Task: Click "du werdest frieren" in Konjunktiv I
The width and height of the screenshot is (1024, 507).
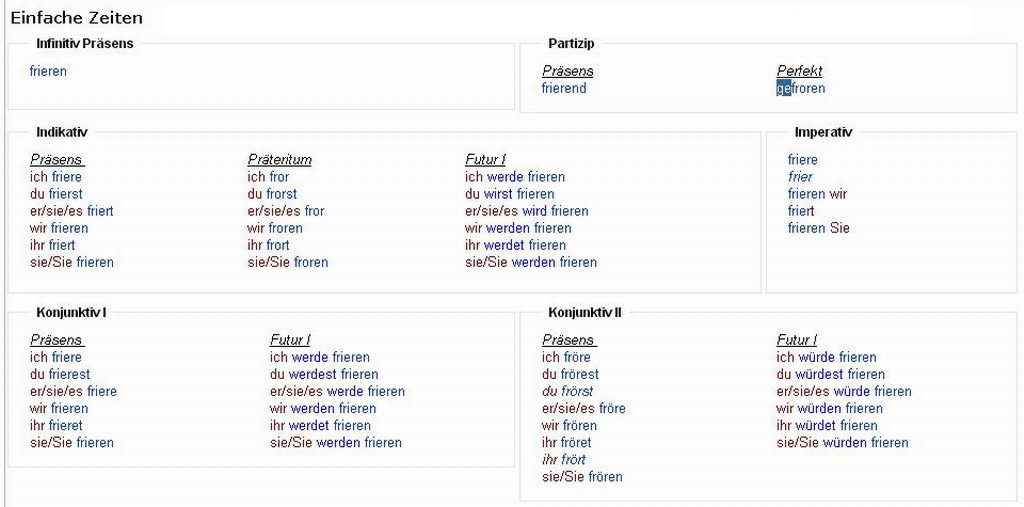Action: pos(324,374)
